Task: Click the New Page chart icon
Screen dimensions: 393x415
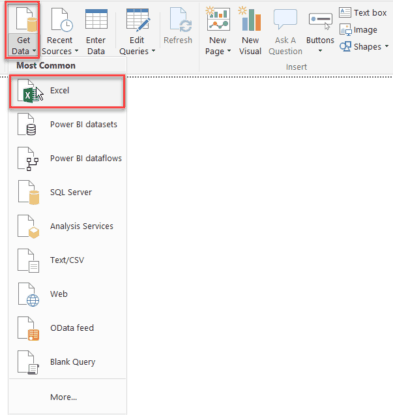Action: pos(218,20)
